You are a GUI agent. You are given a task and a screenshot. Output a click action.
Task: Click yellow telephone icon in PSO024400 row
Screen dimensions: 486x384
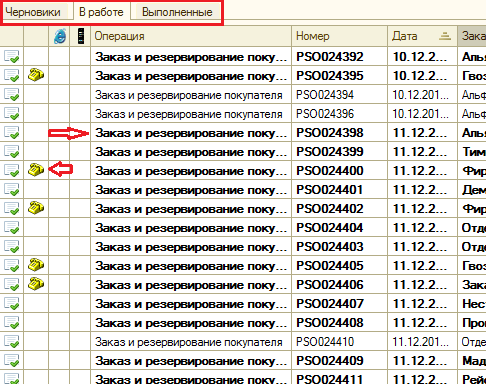click(36, 170)
